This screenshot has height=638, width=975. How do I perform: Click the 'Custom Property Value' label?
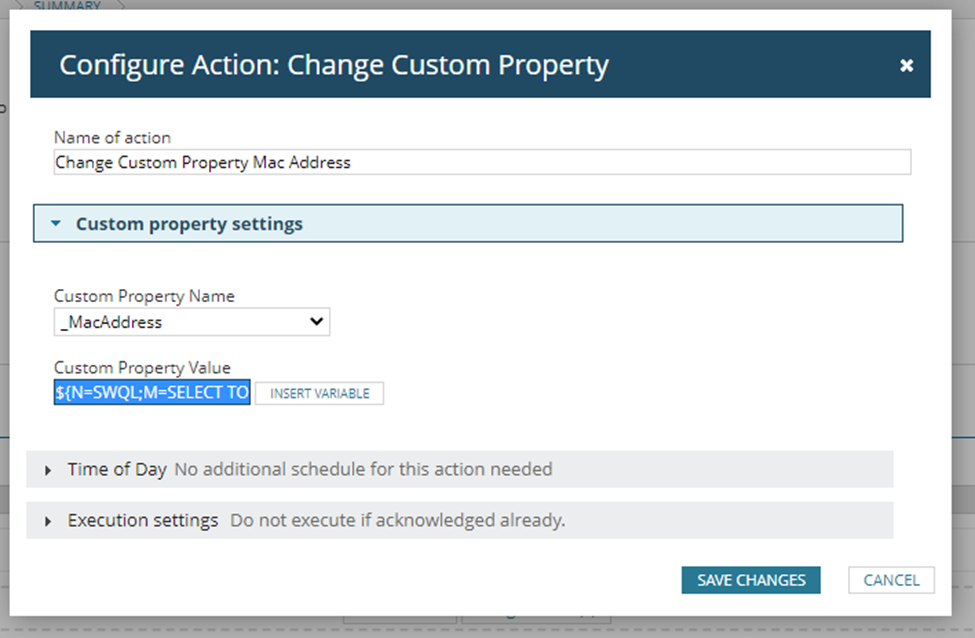[142, 368]
